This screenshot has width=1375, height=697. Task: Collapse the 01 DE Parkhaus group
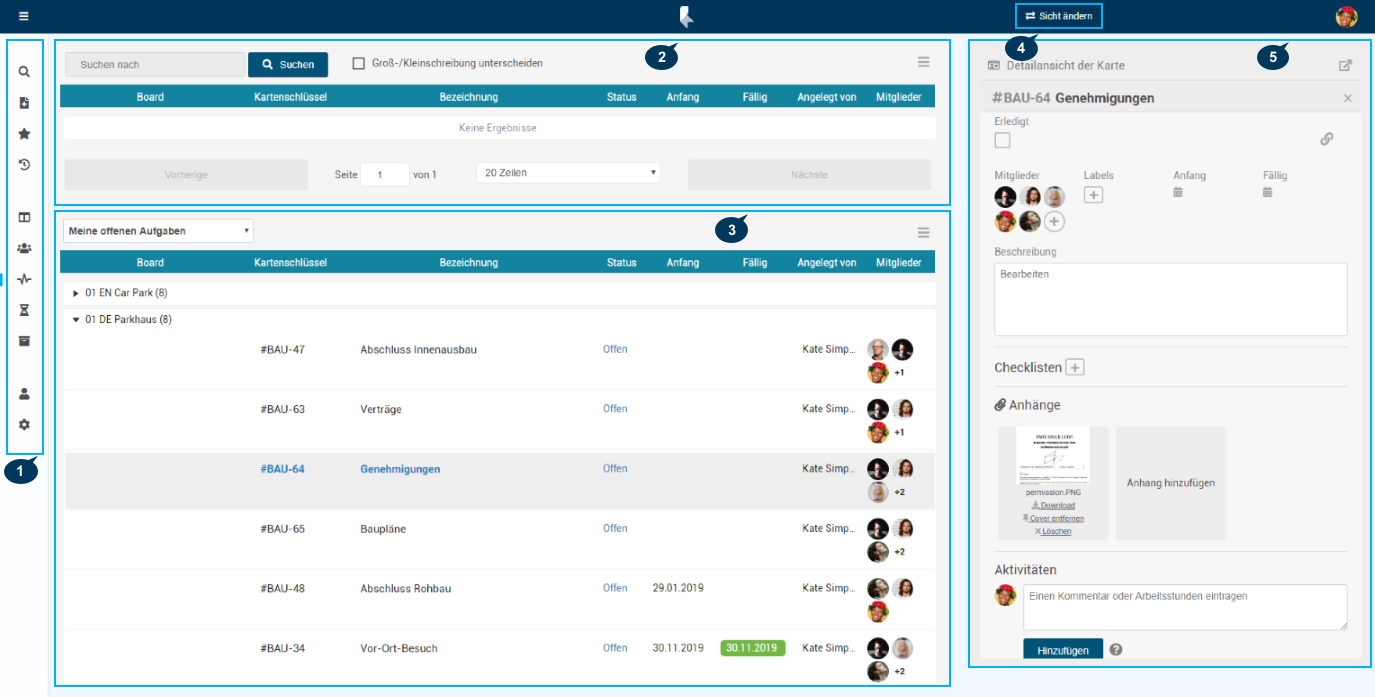click(76, 320)
